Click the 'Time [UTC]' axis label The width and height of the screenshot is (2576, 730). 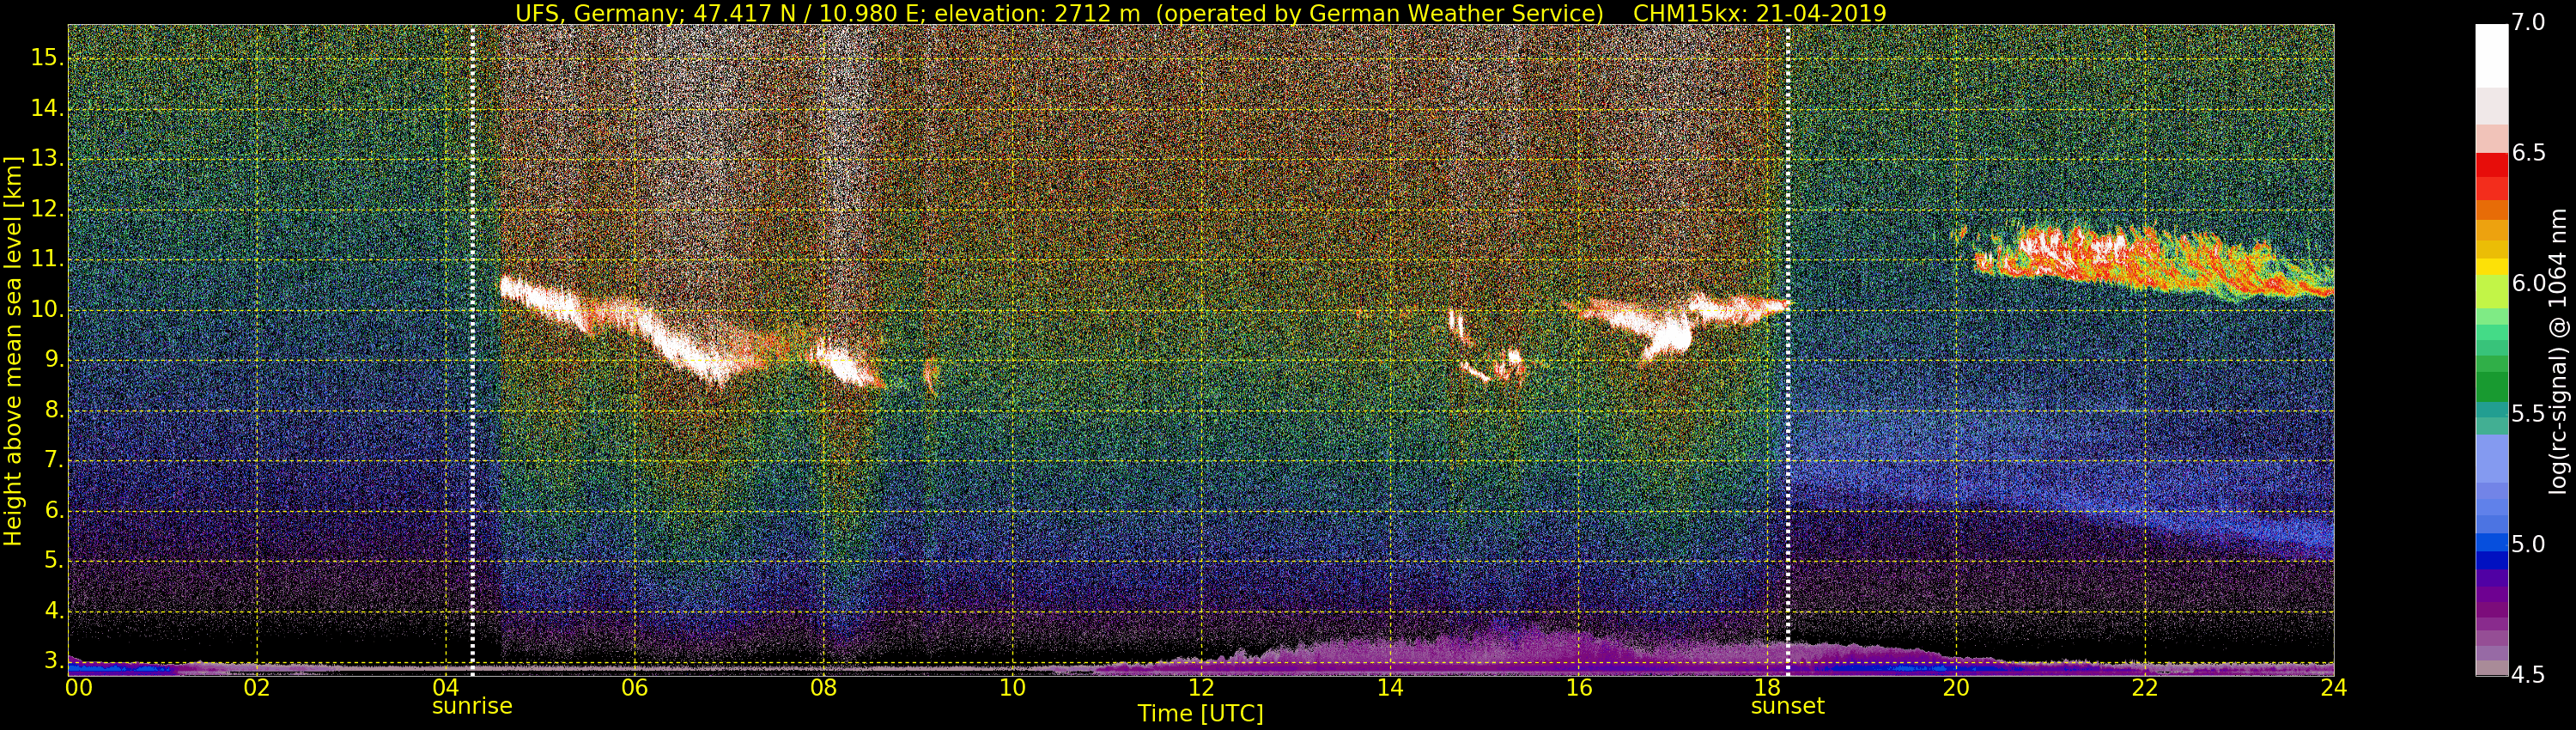[1200, 714]
